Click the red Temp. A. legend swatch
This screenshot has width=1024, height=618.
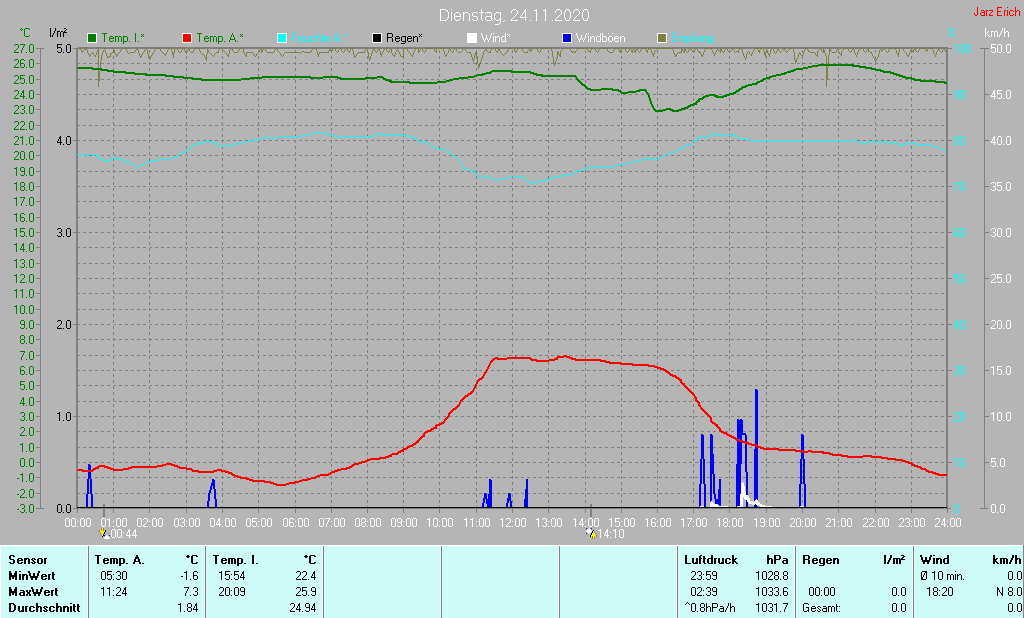pos(187,39)
